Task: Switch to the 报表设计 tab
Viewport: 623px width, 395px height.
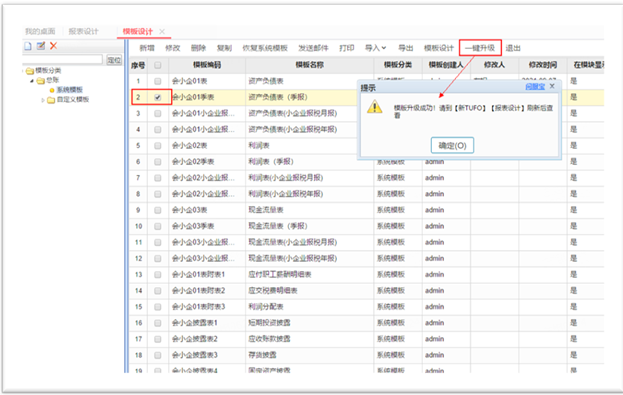Action: 83,31
